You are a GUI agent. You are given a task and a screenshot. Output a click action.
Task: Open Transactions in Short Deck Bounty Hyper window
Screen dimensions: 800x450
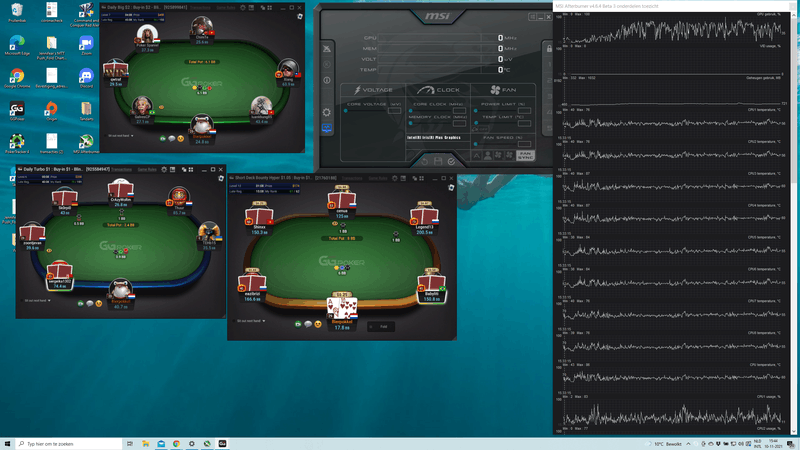coord(352,178)
